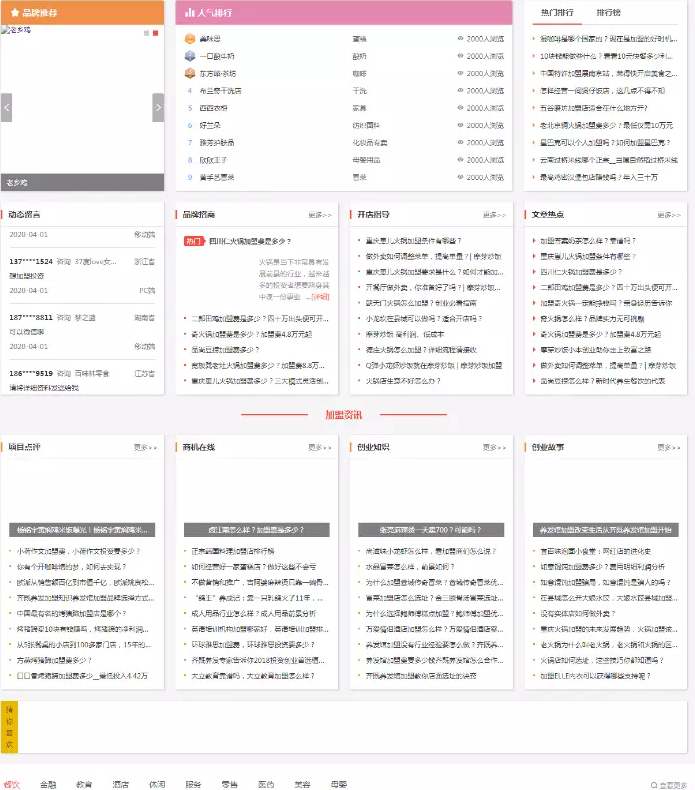Open 更多>> in the 商机在线 panel

point(320,447)
